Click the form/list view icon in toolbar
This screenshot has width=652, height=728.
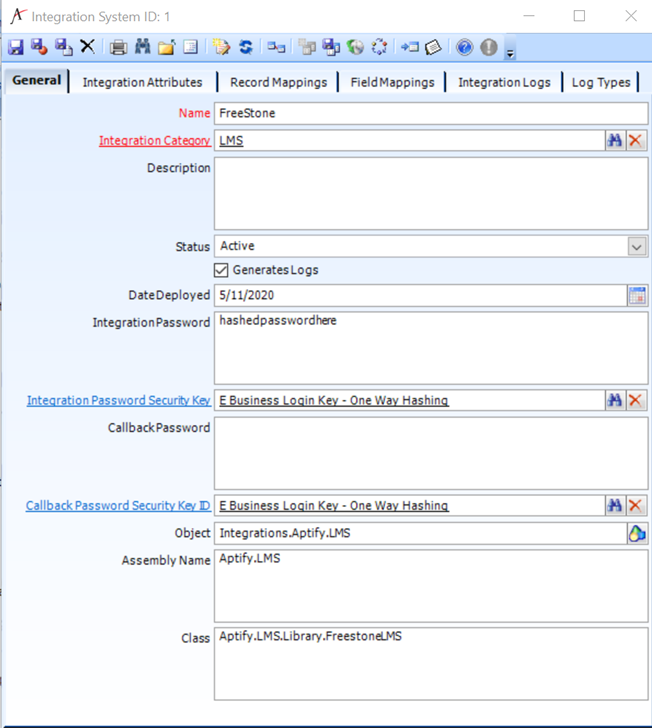point(190,47)
